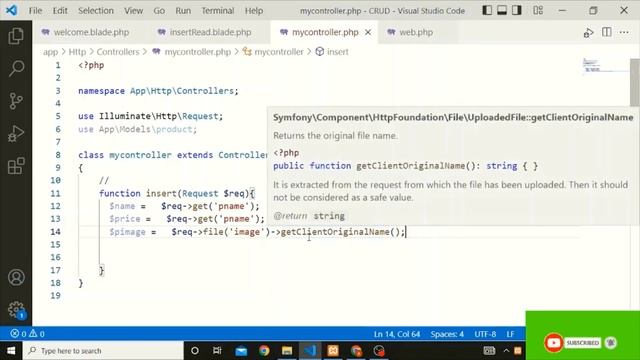
Task: Close the mycontroller.php tab
Action: [x=368, y=32]
